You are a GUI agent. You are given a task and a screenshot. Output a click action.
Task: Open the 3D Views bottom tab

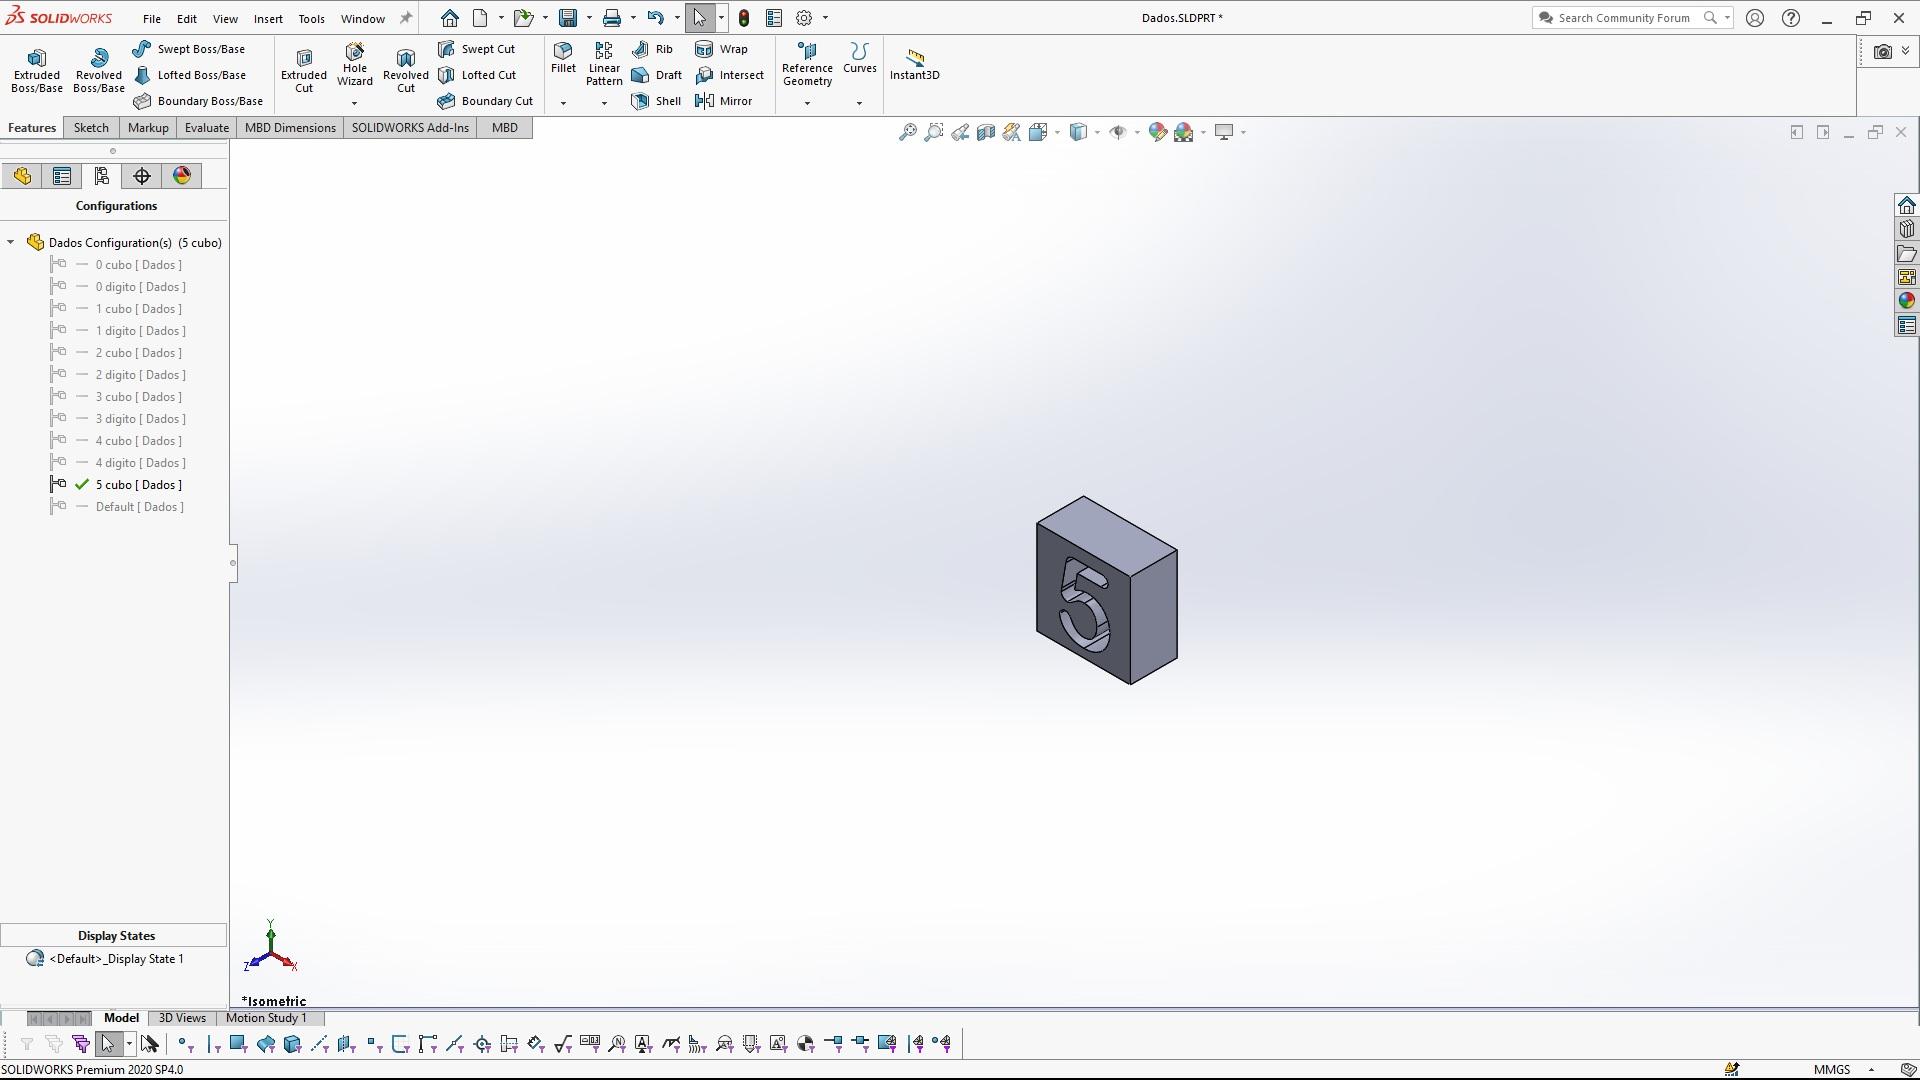182,1018
